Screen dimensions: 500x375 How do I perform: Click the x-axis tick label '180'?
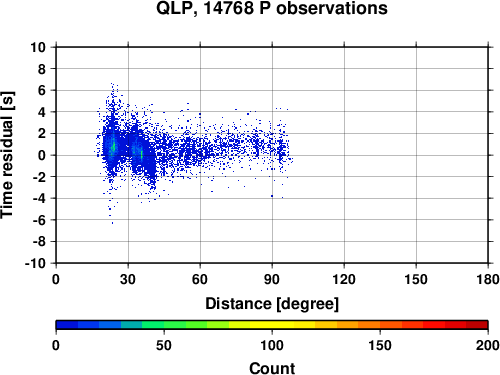tap(488, 279)
